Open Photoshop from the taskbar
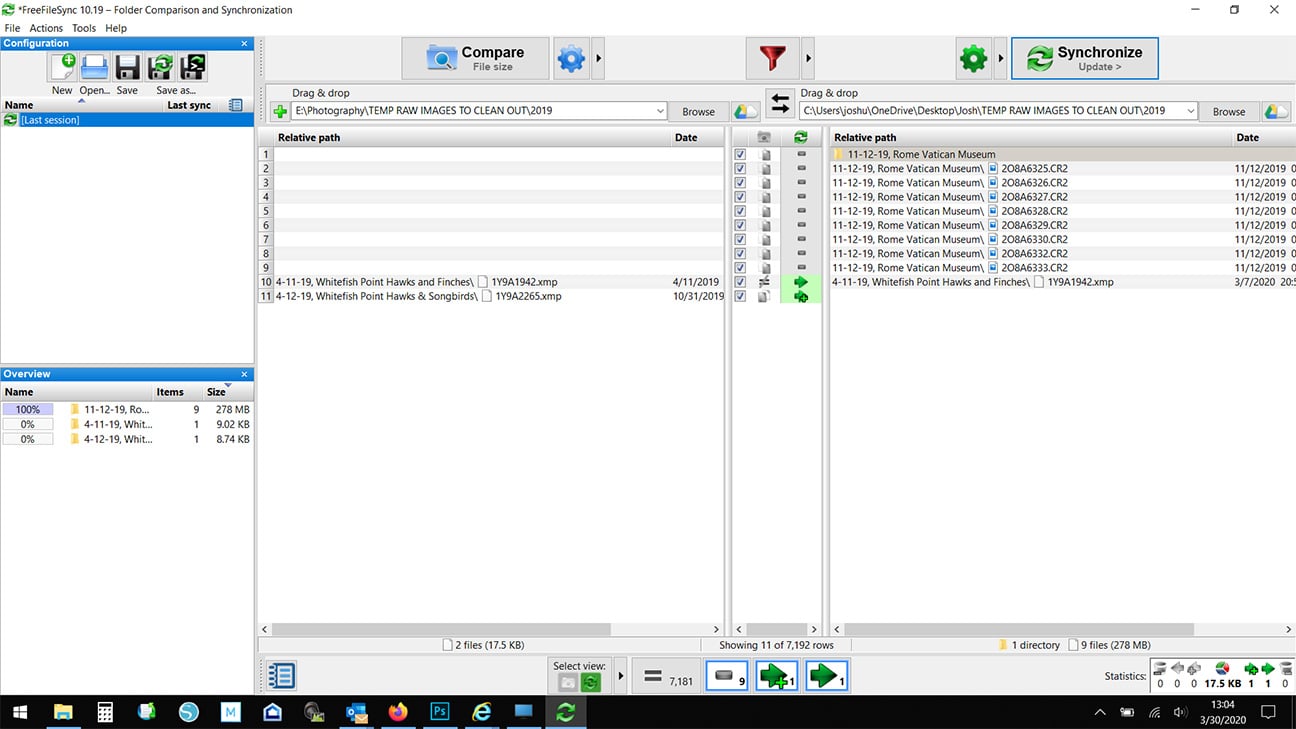The height and width of the screenshot is (729, 1296). click(439, 712)
